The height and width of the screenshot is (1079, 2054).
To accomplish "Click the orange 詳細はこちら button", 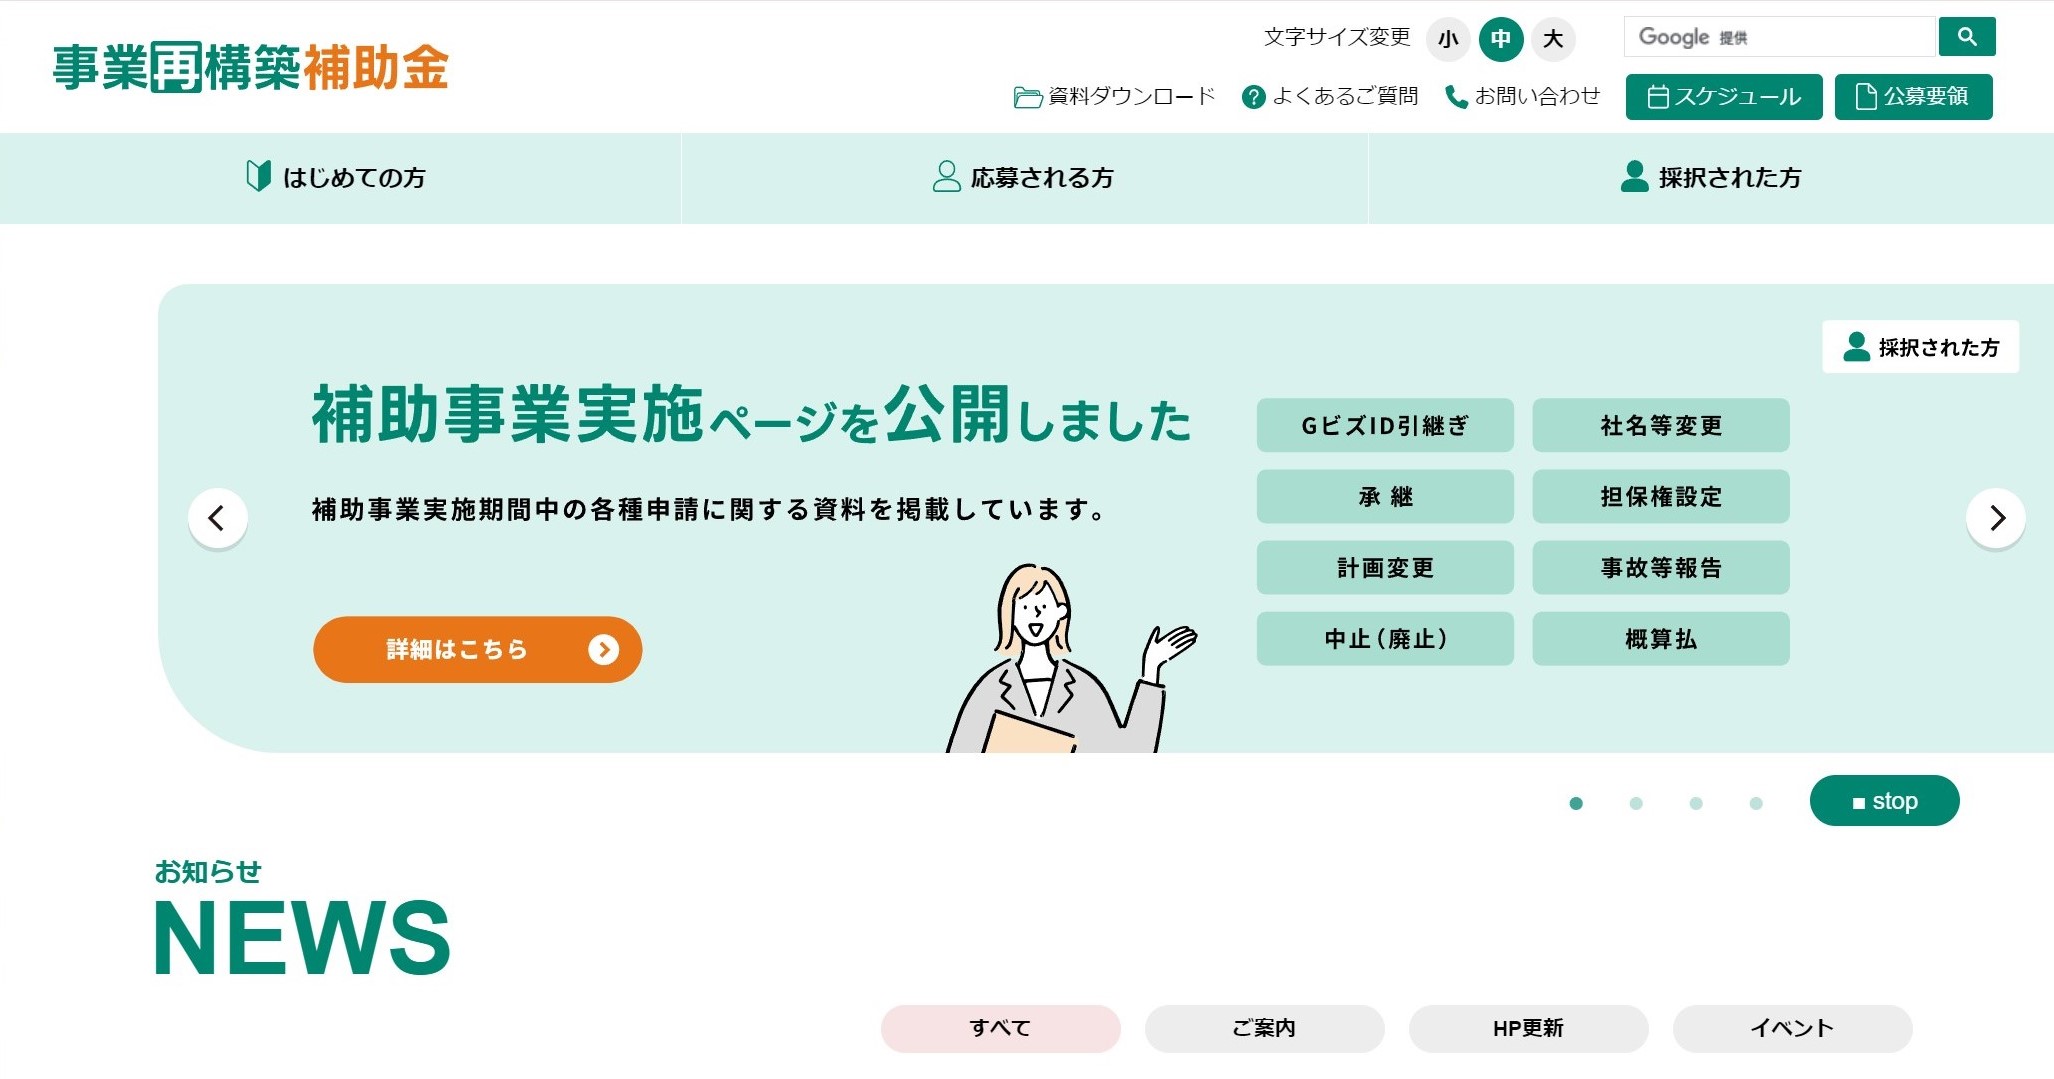I will [477, 650].
